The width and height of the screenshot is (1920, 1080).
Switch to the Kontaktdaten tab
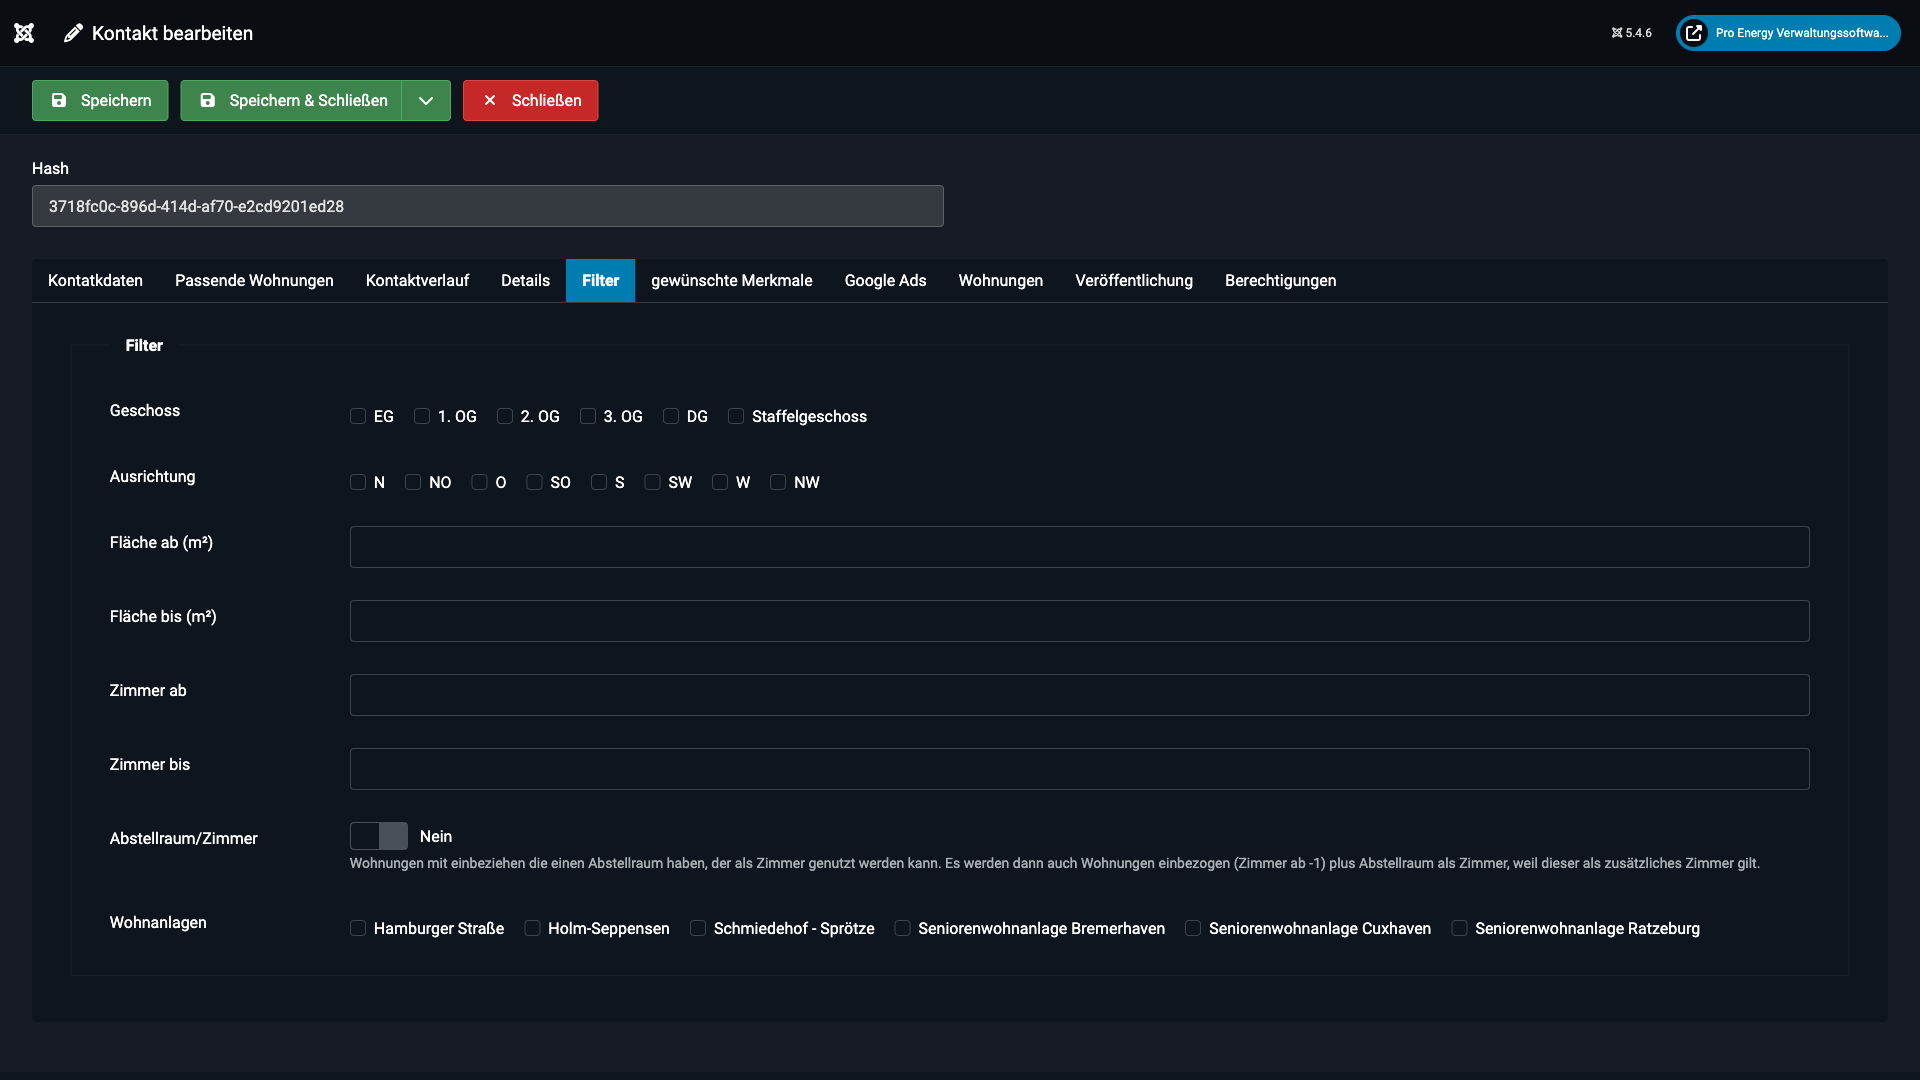click(95, 281)
